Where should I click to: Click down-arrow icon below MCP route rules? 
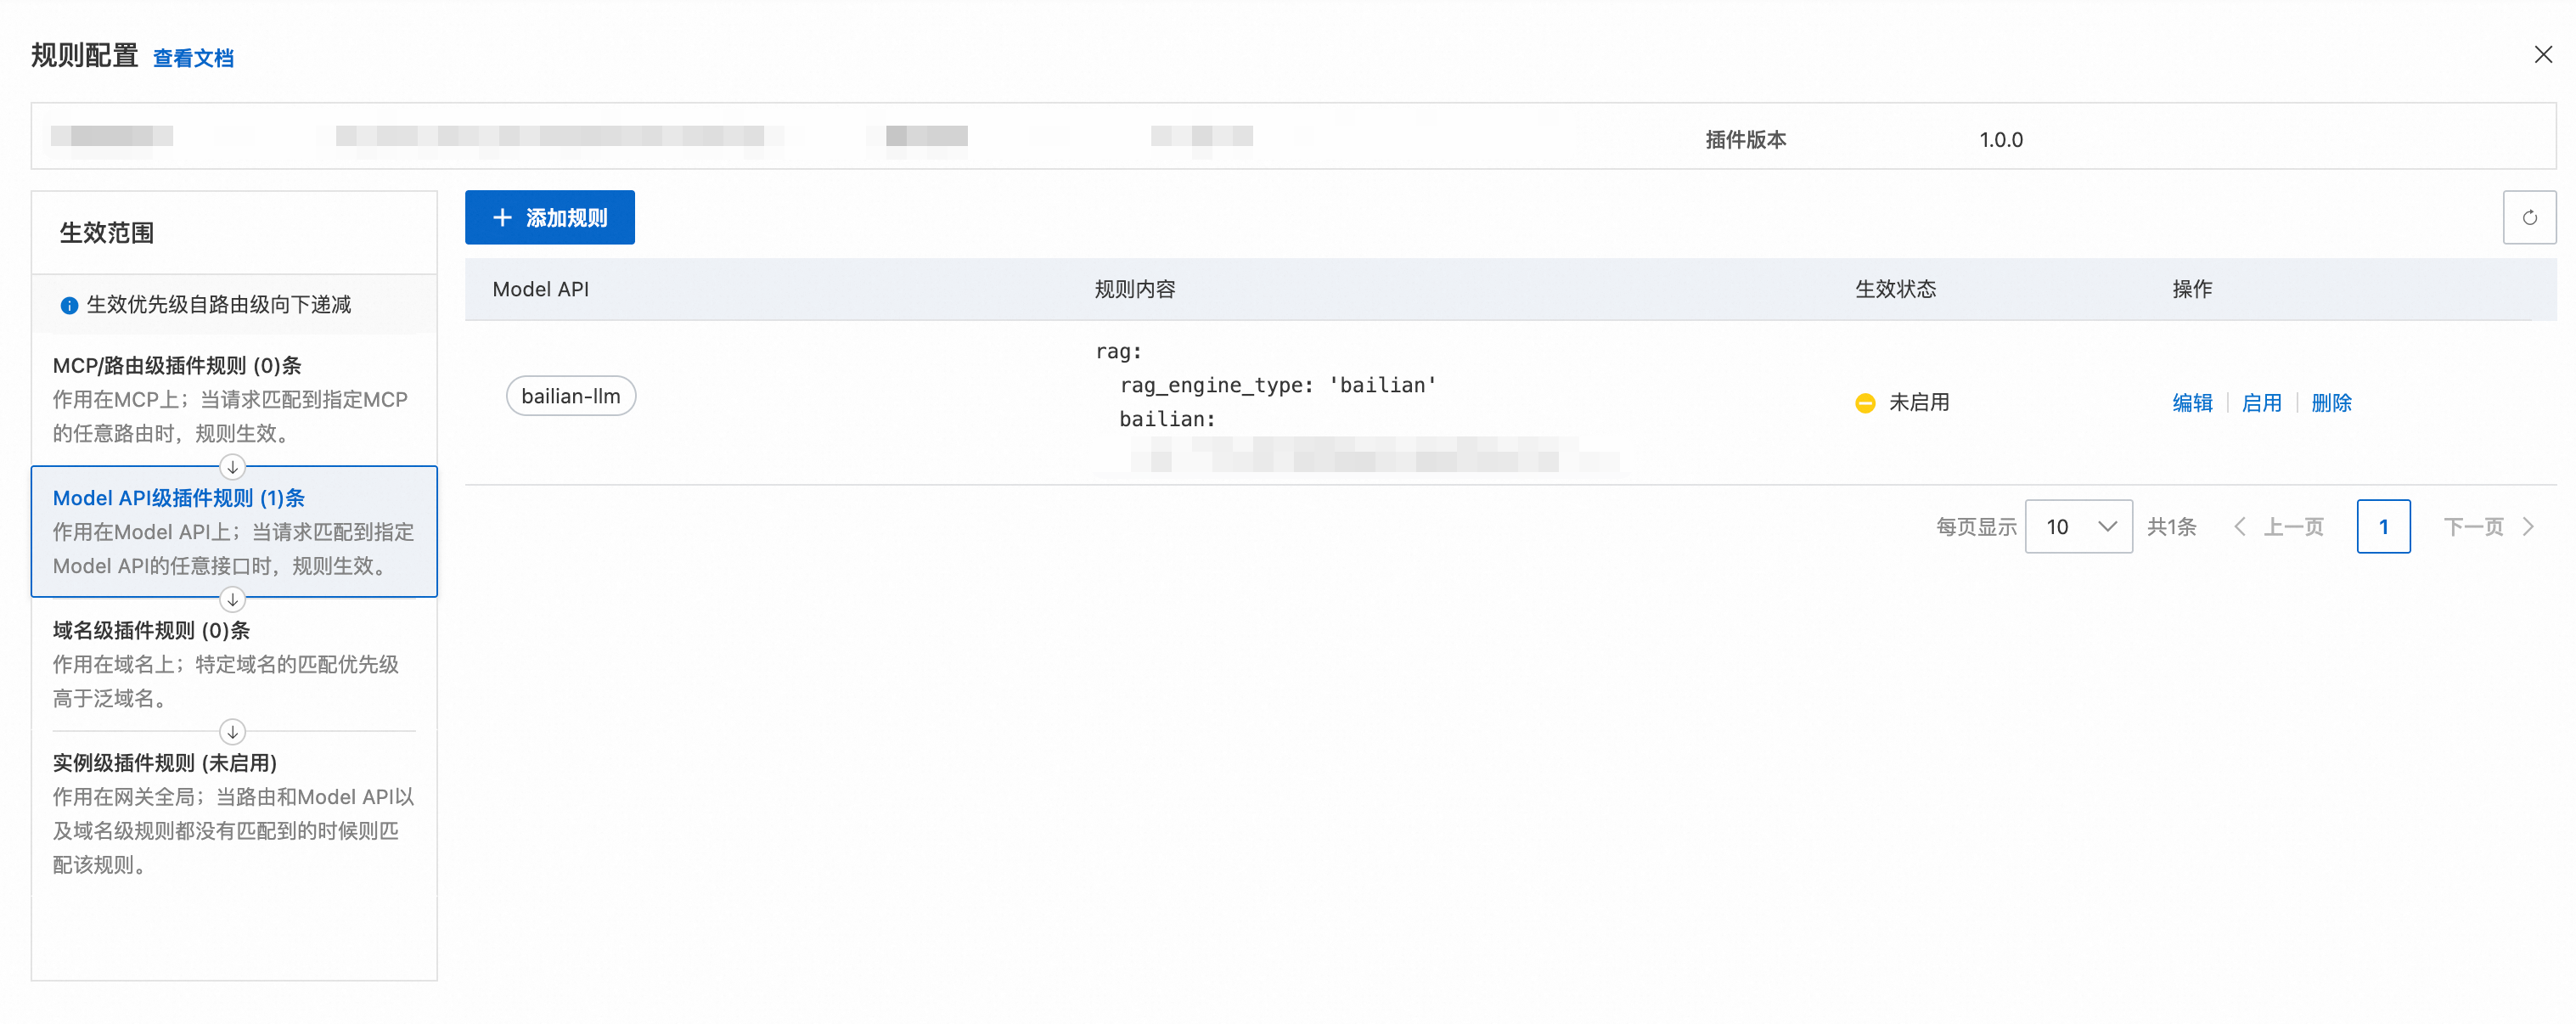coord(232,467)
